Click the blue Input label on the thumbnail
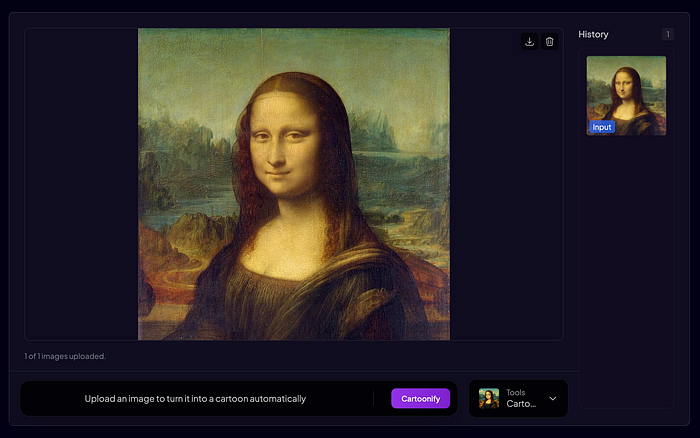This screenshot has width=700, height=438. click(602, 127)
